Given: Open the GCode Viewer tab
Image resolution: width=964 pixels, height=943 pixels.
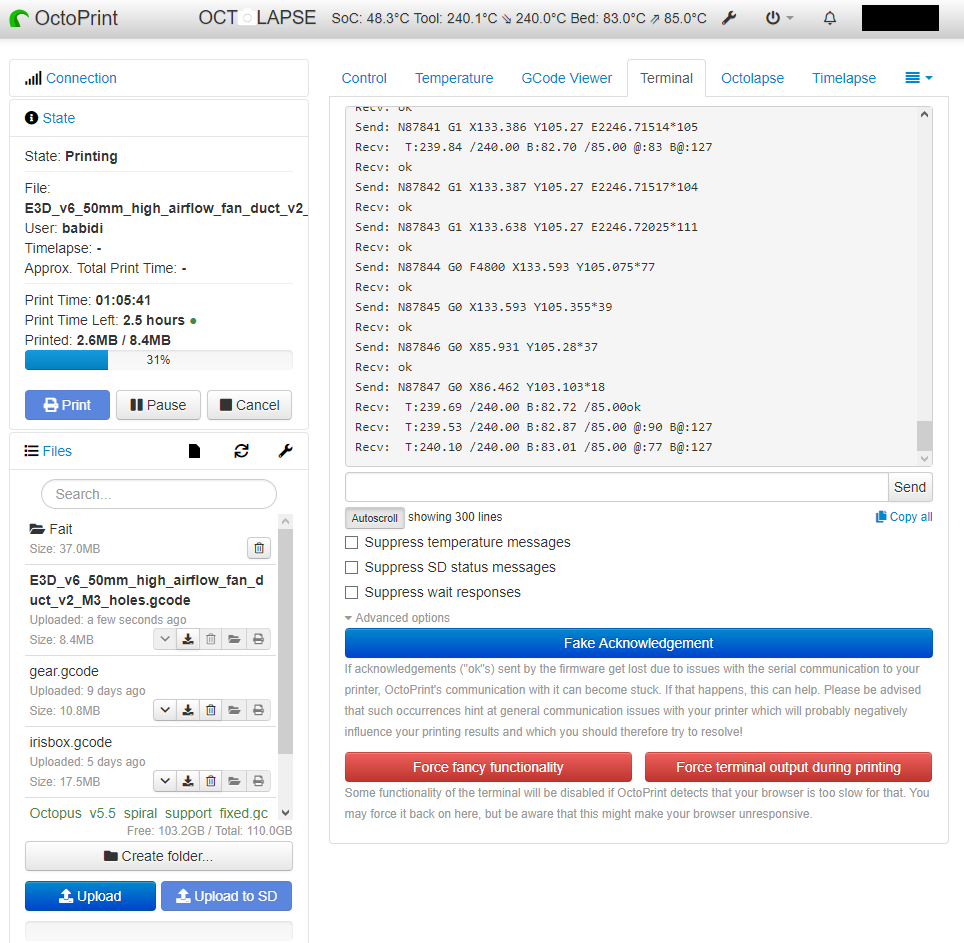Looking at the screenshot, I should [x=566, y=78].
